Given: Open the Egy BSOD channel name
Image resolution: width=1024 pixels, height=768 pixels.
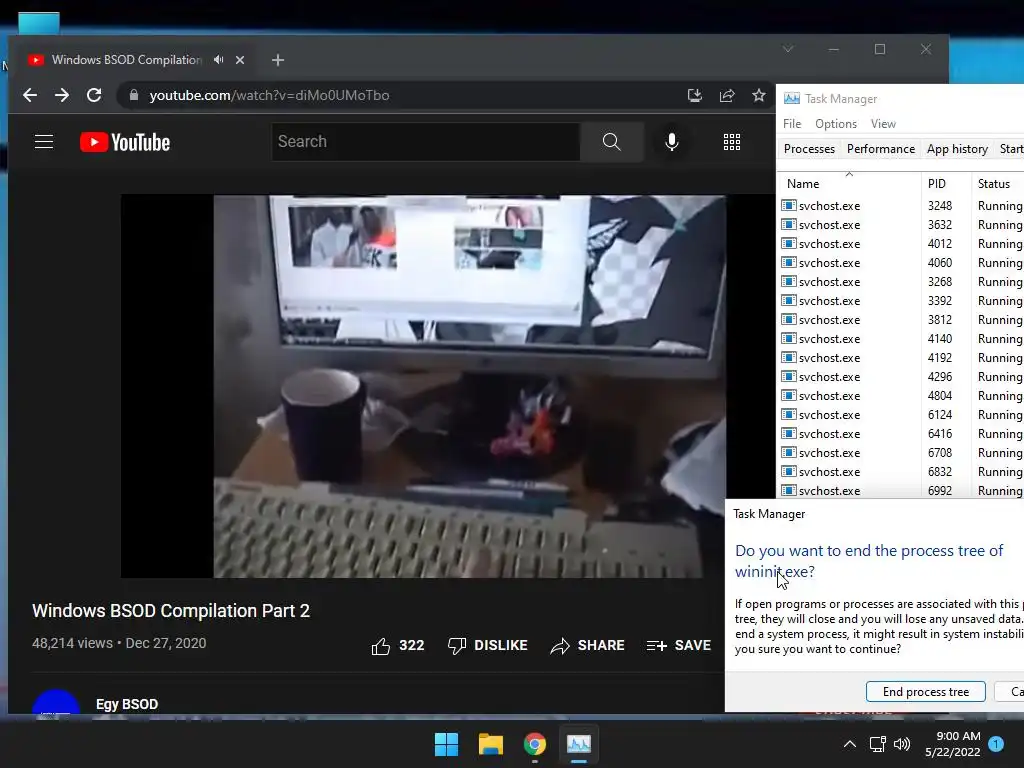Looking at the screenshot, I should (x=127, y=704).
